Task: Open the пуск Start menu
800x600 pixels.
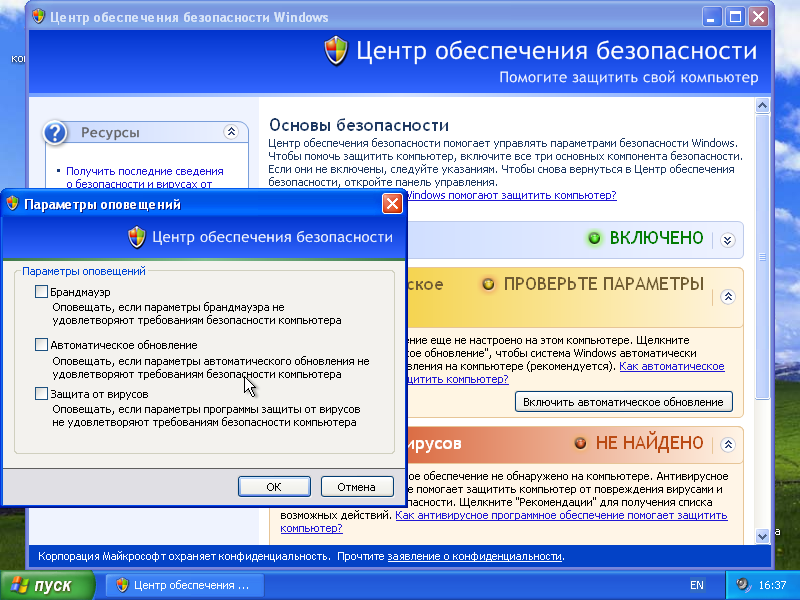Action: tap(47, 585)
